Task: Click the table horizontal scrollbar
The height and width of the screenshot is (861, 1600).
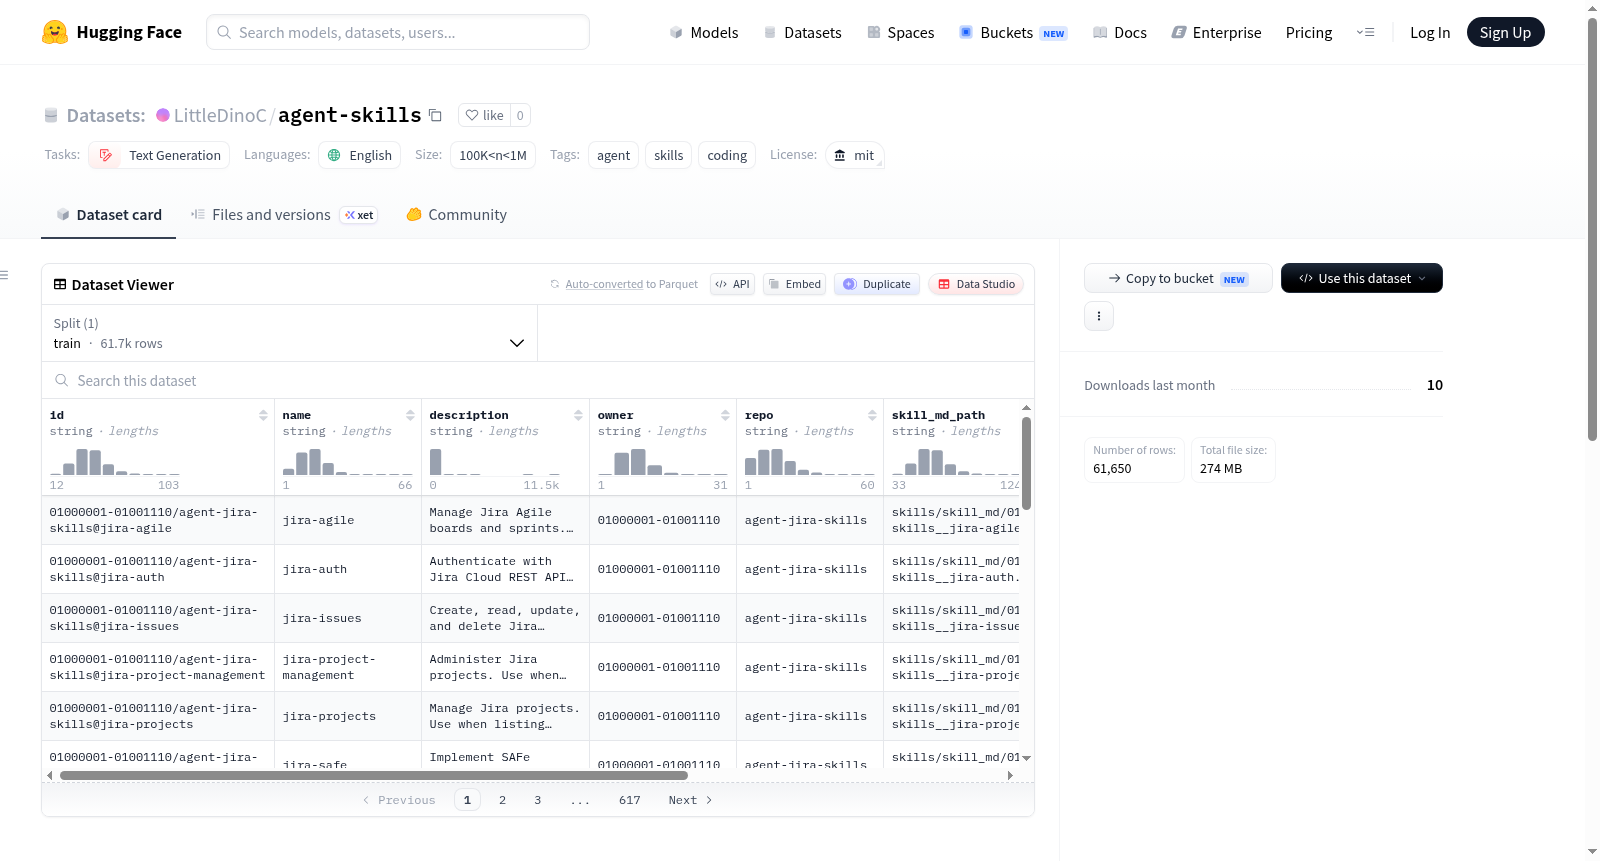Action: 374,775
